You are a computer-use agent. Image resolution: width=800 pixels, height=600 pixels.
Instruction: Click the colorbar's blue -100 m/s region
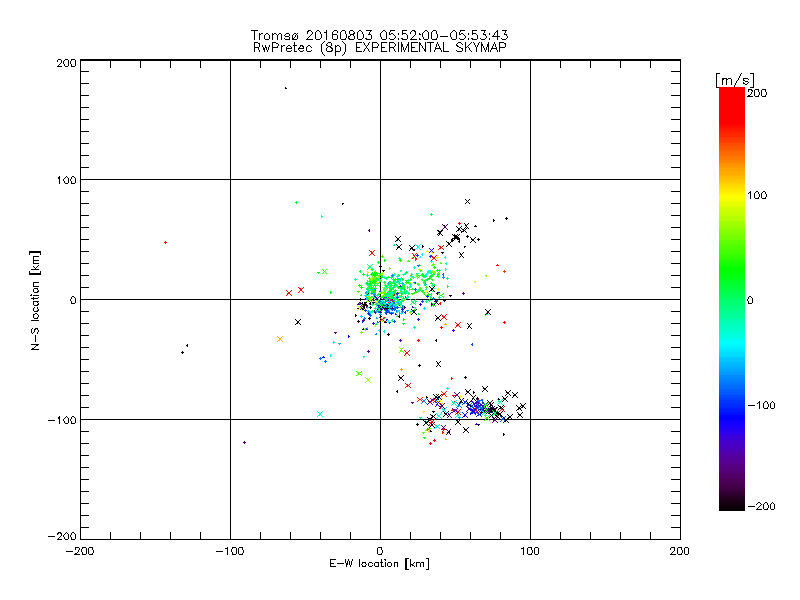tap(732, 405)
